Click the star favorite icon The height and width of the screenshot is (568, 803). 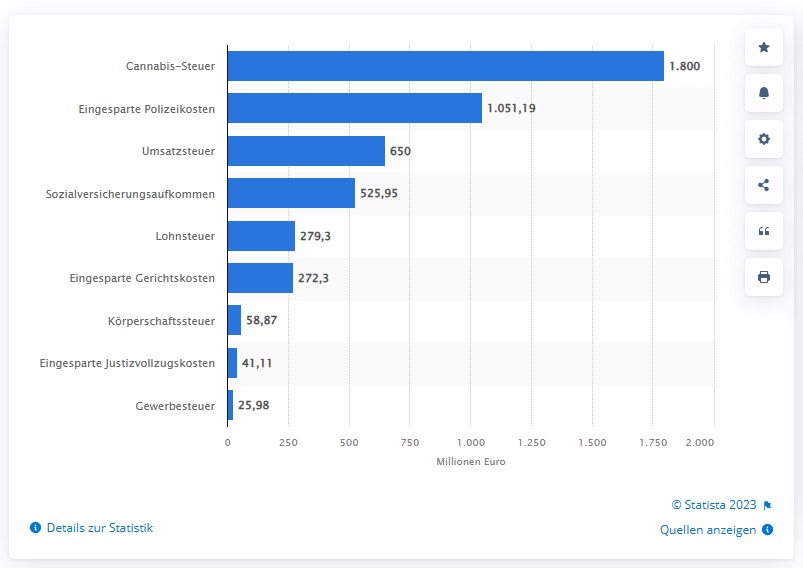(x=764, y=47)
